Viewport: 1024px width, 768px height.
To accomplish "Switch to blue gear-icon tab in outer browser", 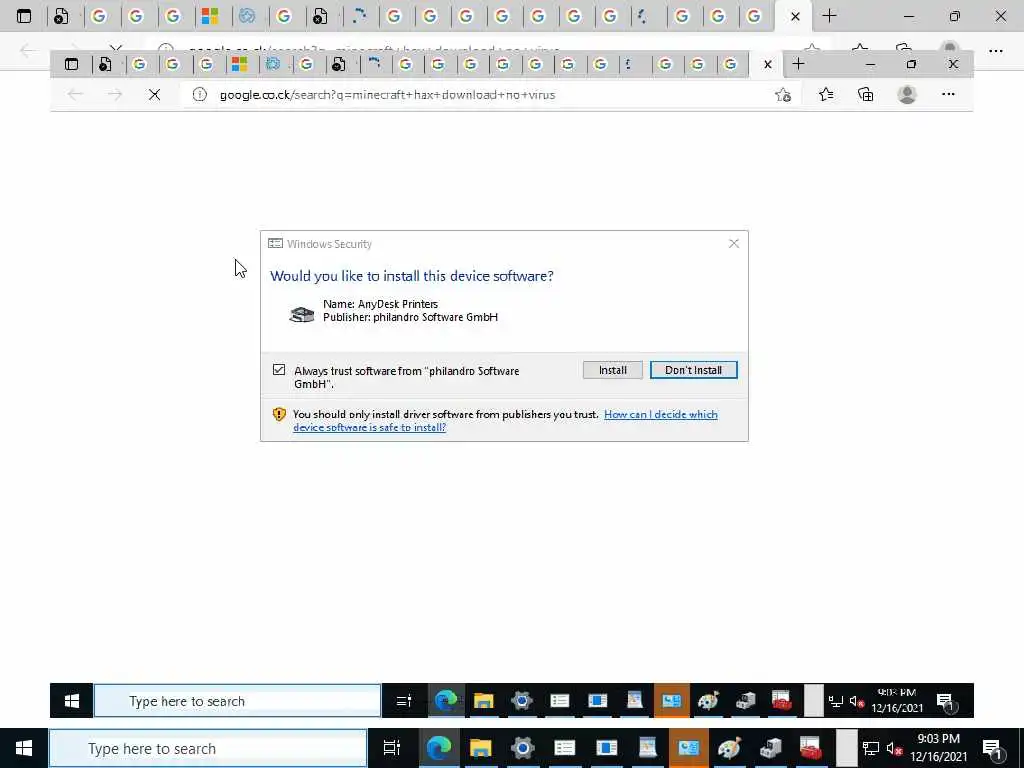I will pyautogui.click(x=247, y=16).
